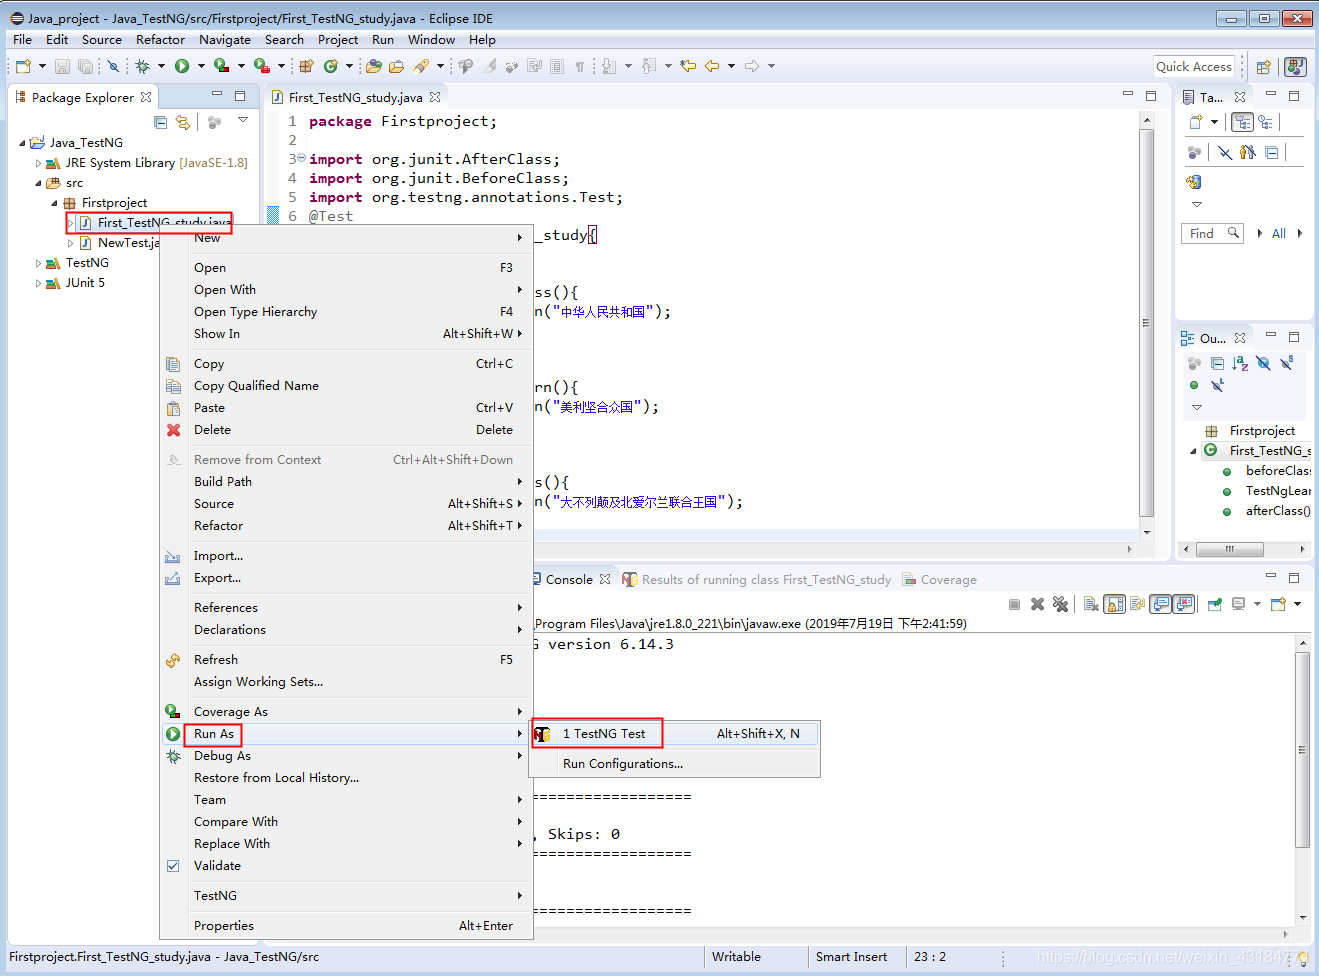The image size is (1319, 976).
Task: Select Debug As in the context menu
Action: click(x=347, y=756)
